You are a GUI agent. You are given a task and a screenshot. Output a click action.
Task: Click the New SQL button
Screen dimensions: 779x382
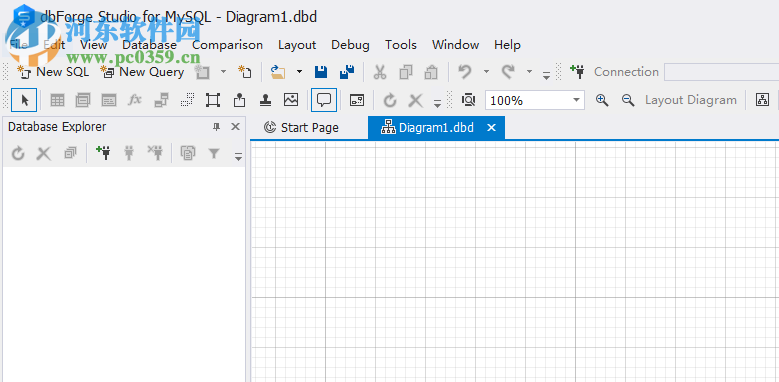pos(53,72)
